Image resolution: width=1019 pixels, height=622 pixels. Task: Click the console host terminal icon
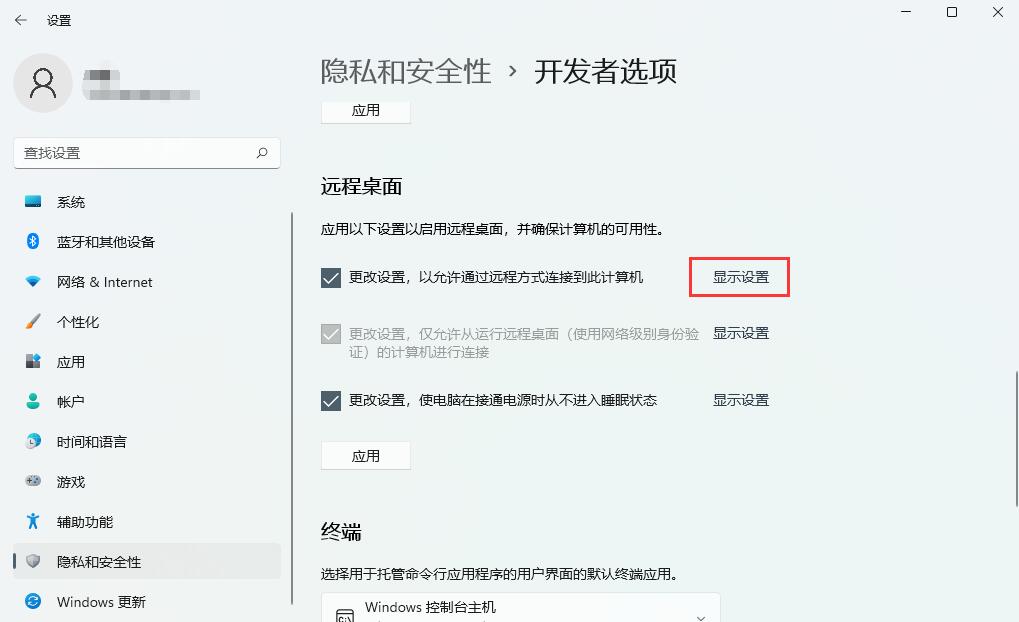(345, 615)
